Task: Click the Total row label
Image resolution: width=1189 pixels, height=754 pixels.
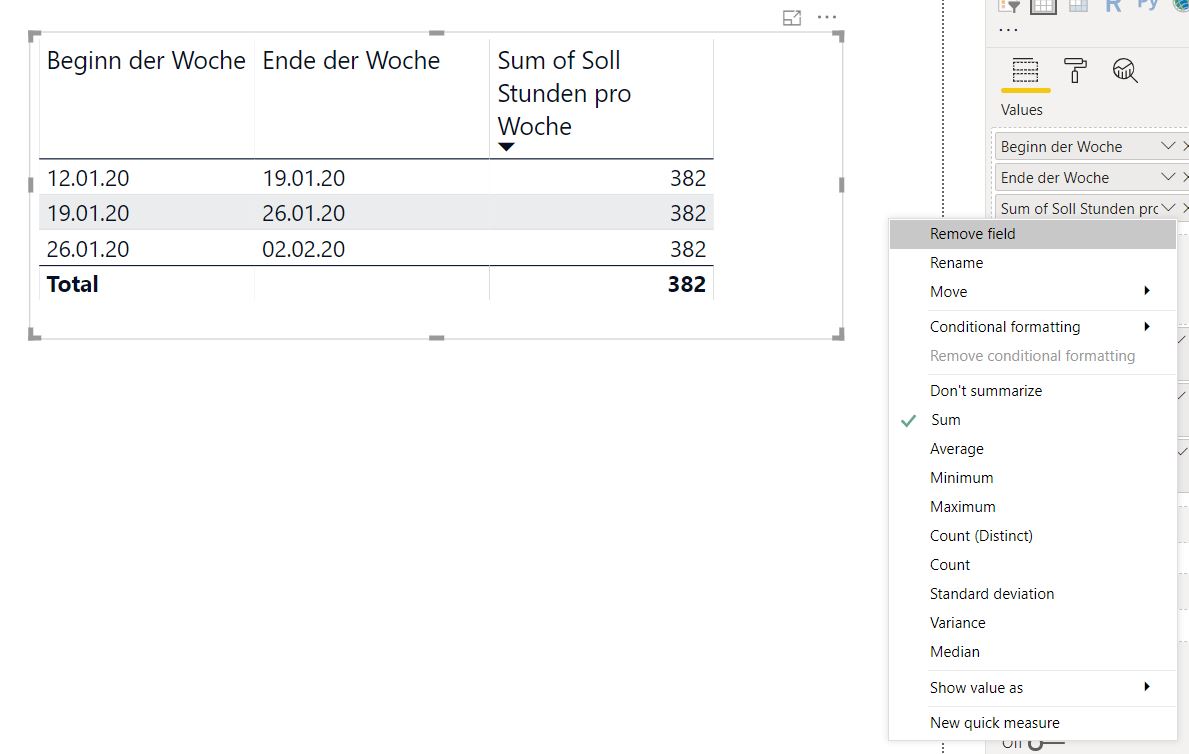Action: (72, 284)
